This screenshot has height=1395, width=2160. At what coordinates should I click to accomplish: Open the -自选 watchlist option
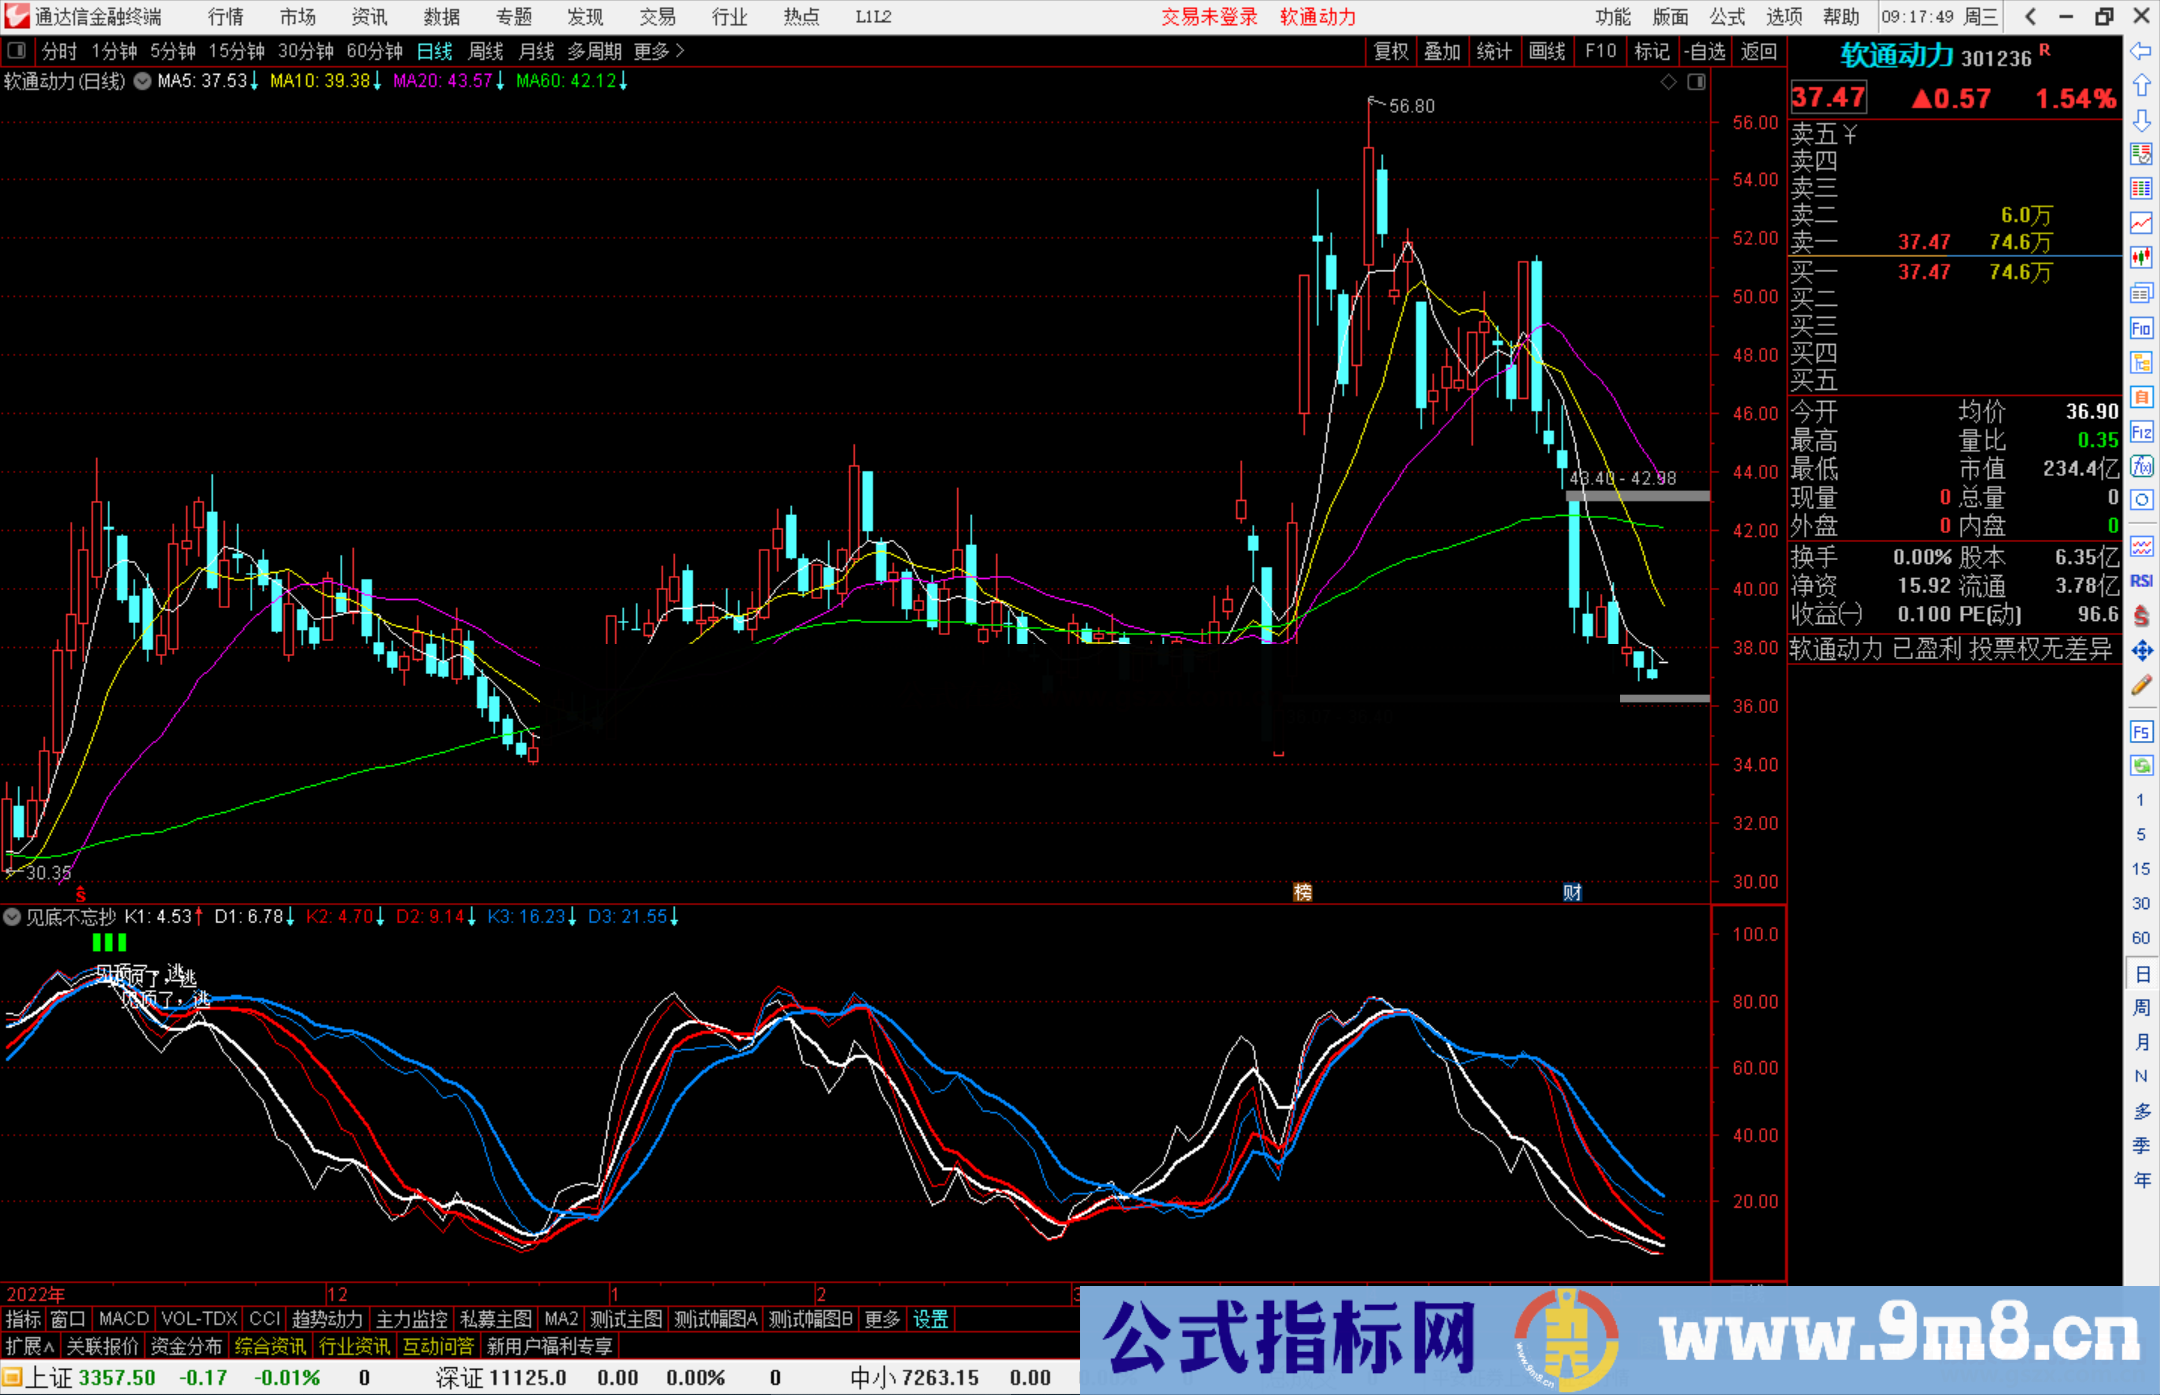click(1706, 51)
